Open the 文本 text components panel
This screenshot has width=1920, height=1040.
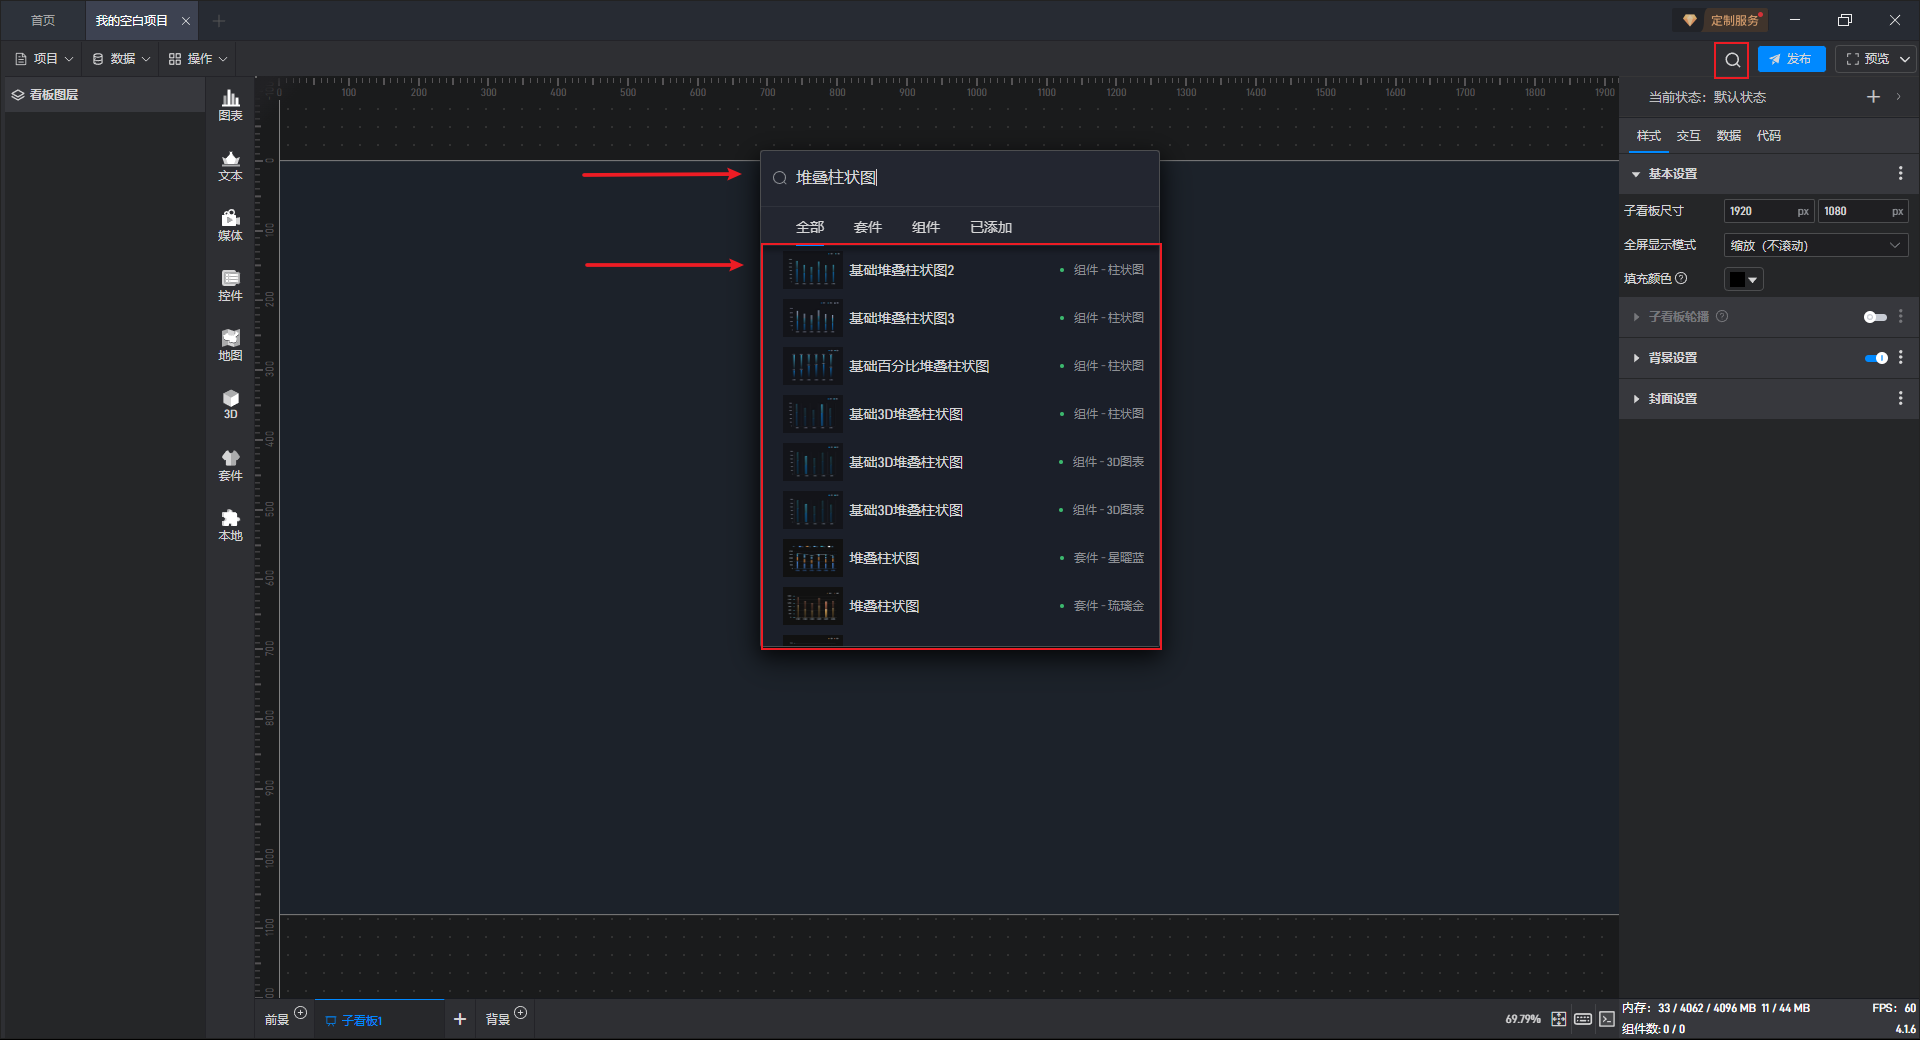(230, 165)
